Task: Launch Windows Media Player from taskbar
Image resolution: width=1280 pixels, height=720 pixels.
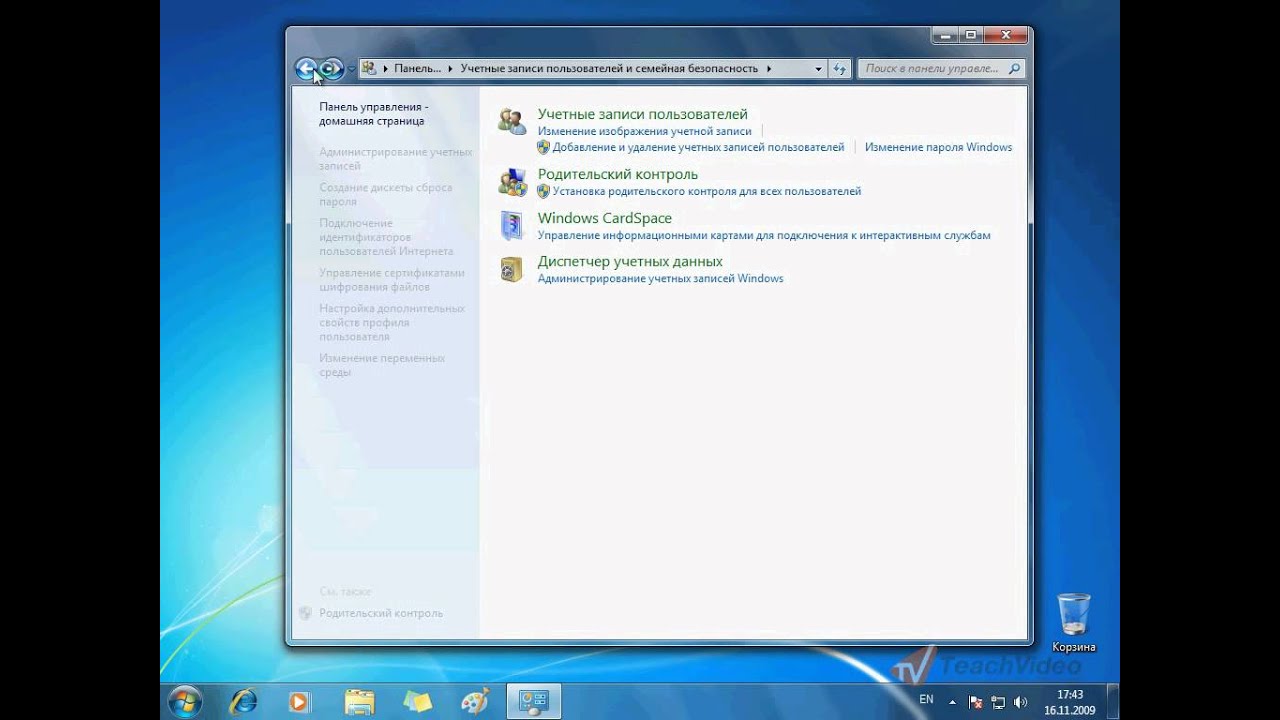Action: [x=299, y=701]
